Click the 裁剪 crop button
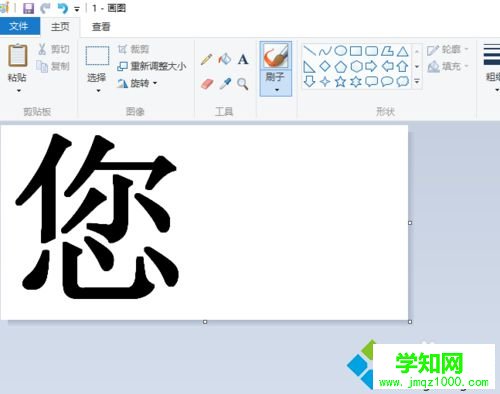Viewport: 500px width, 394px height. tap(133, 49)
